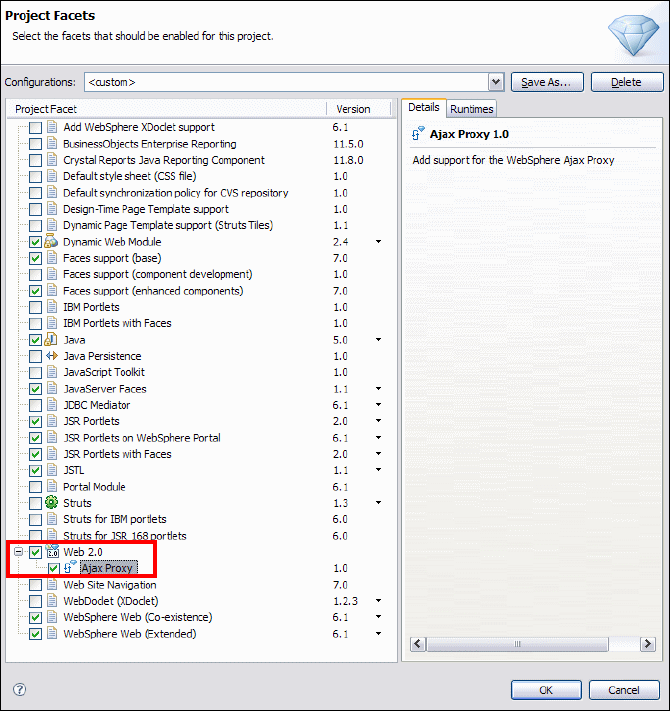The width and height of the screenshot is (670, 711).
Task: Click the help question mark icon
Action: [x=19, y=689]
